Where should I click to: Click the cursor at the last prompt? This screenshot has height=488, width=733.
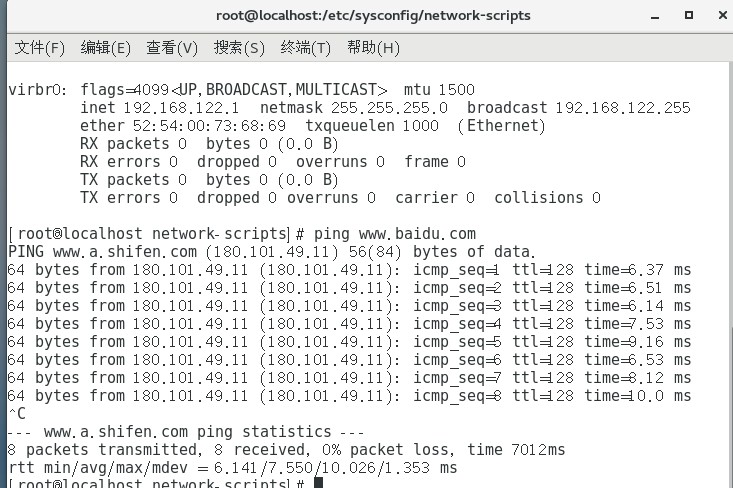click(318, 483)
